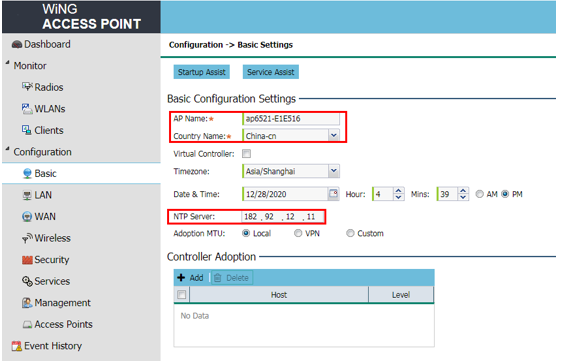This screenshot has width=577, height=361.
Task: Select the Radios monitor icon
Action: pyautogui.click(x=27, y=87)
